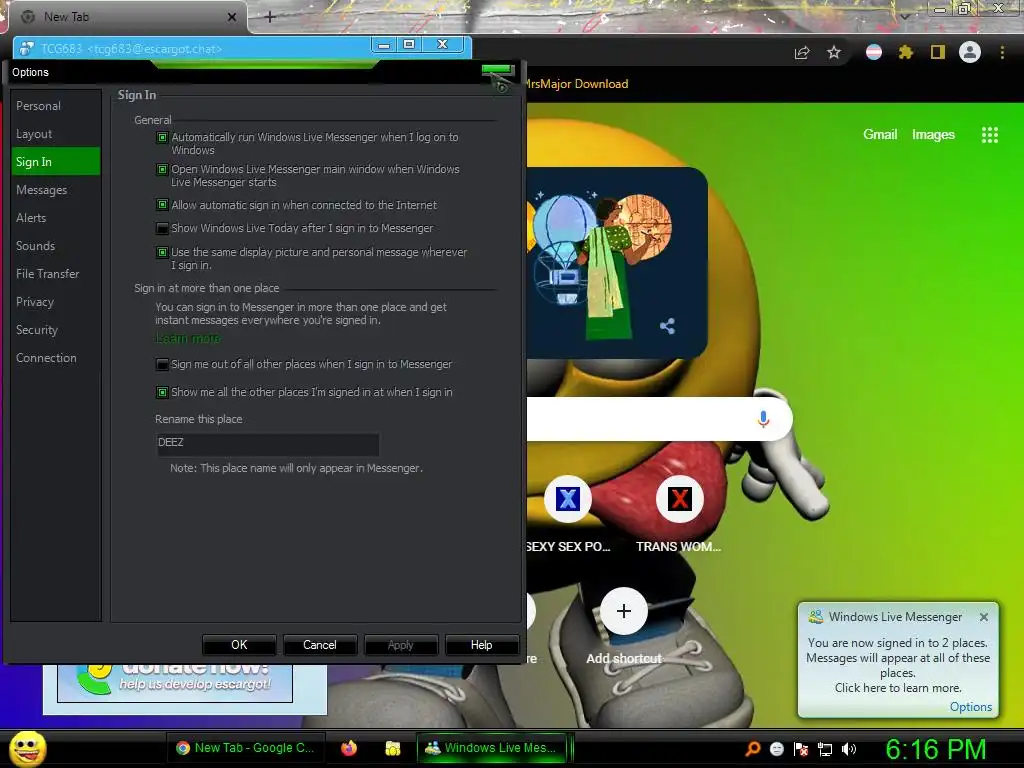
Task: Select the Layout options category
Action: [56, 134]
